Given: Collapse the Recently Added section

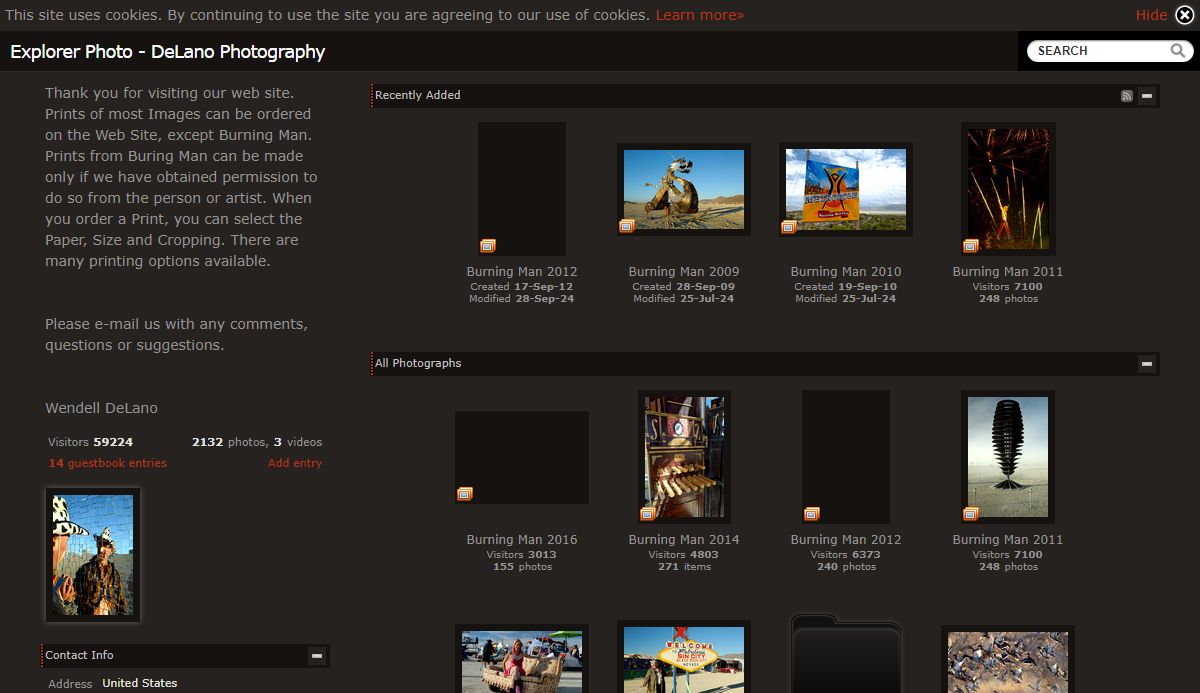Looking at the screenshot, I should (x=1147, y=96).
